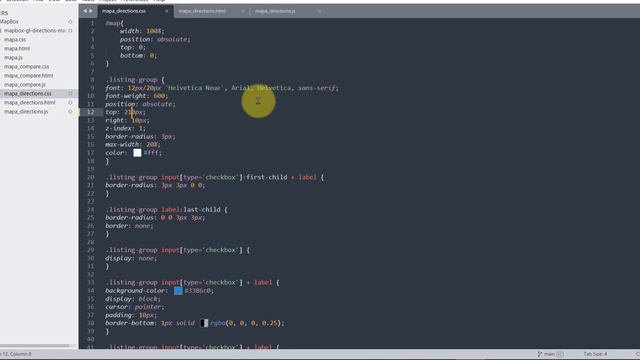Viewport: 640px width, 360px height.
Task: Close the mapa_directions.html tab
Action: tap(243, 11)
